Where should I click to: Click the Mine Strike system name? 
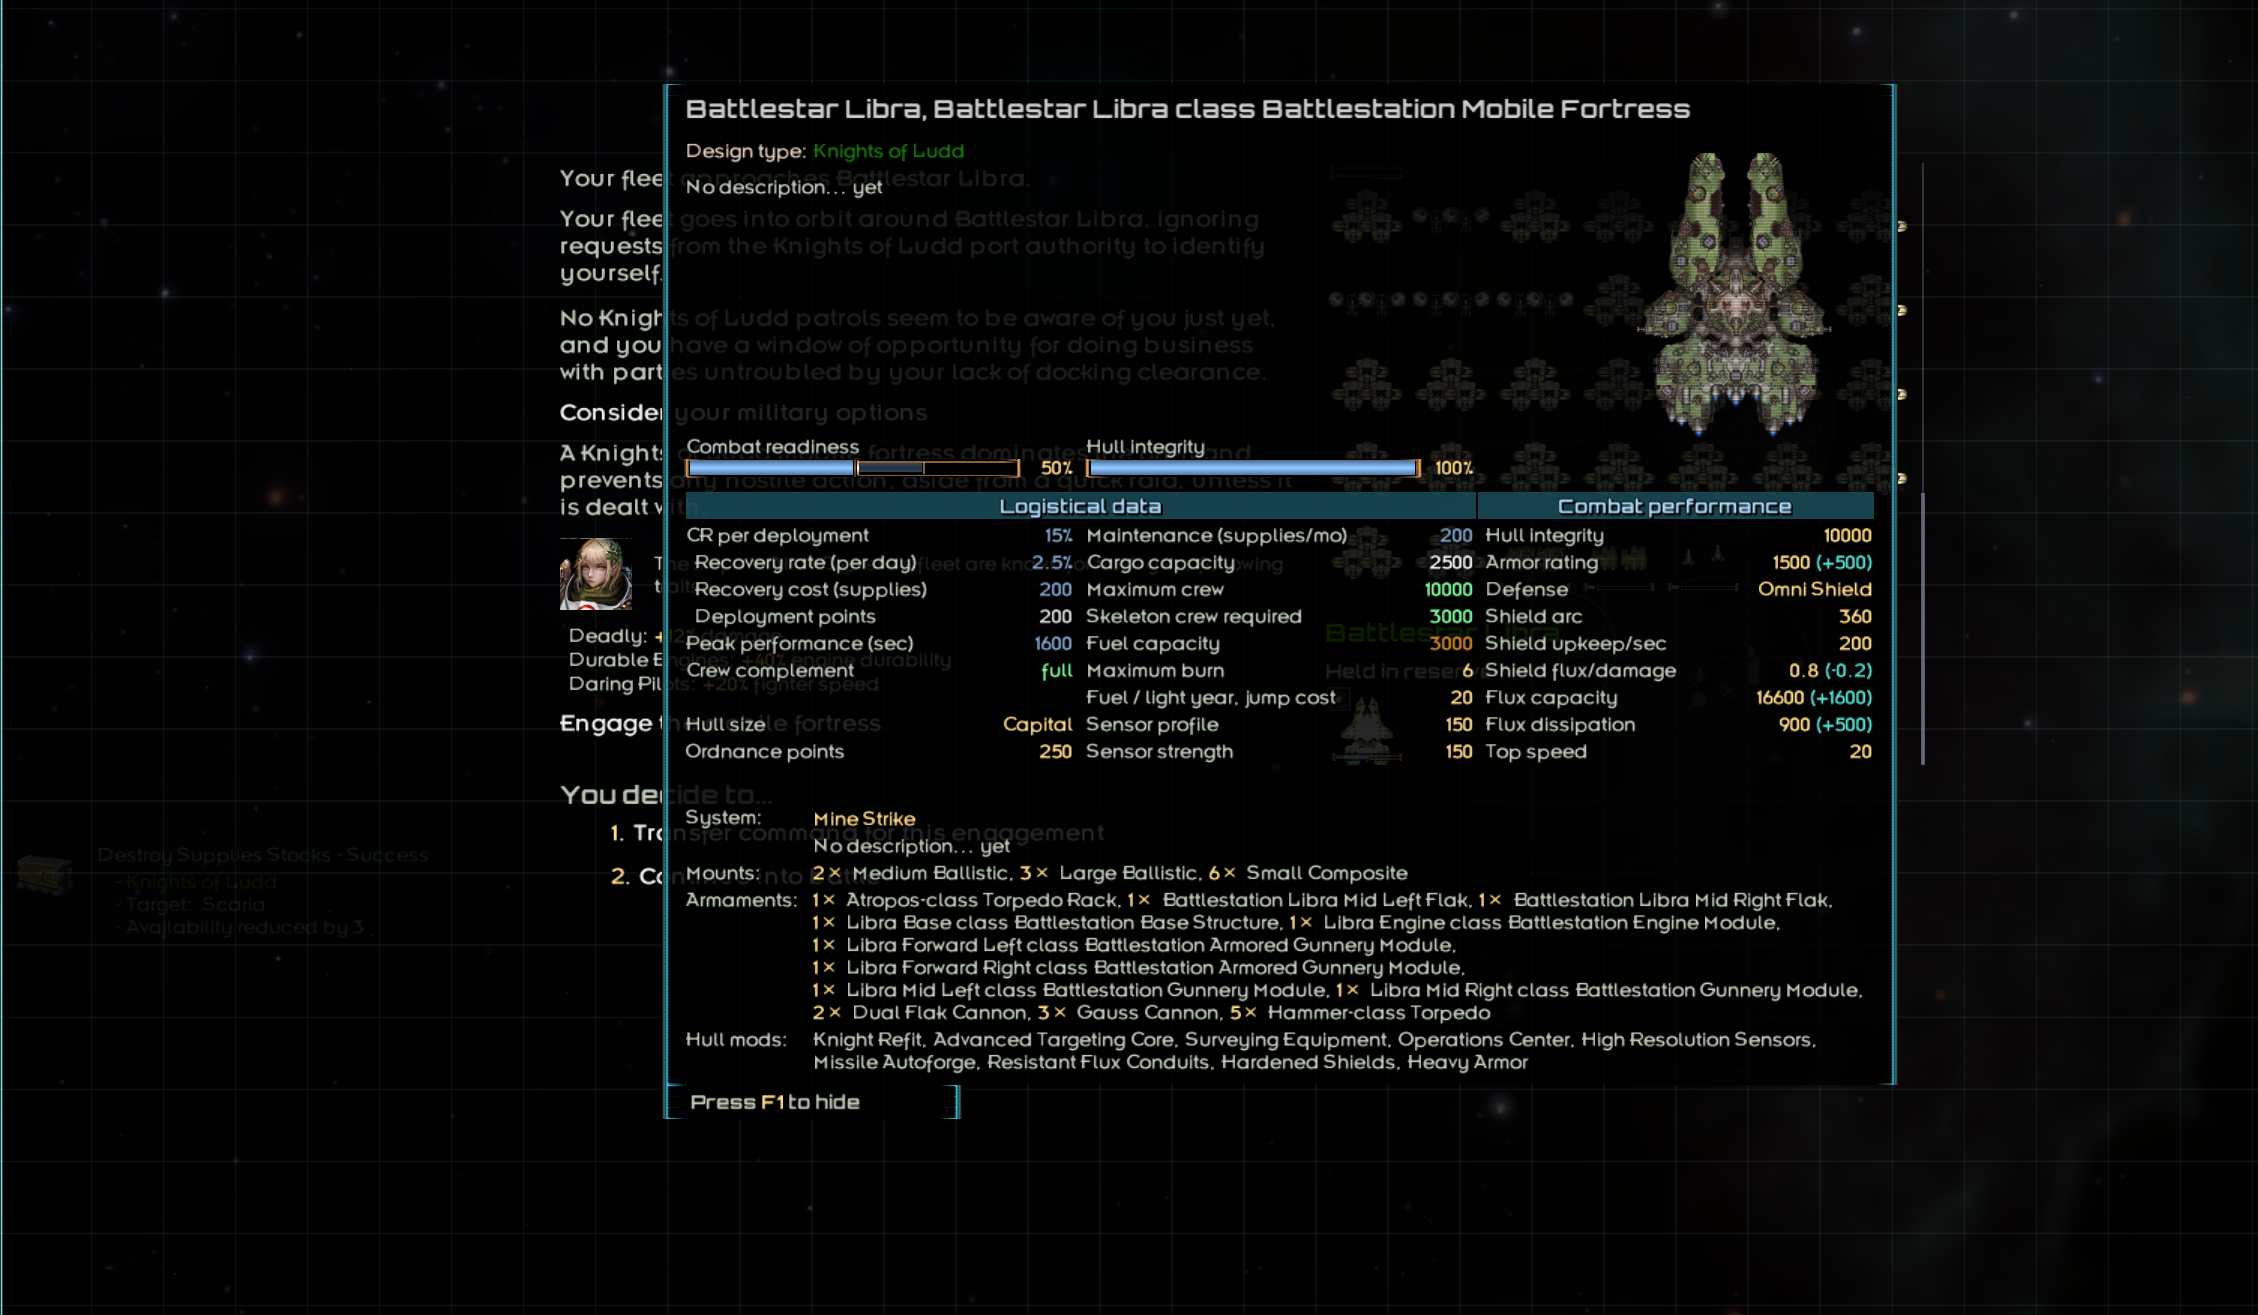pos(864,819)
